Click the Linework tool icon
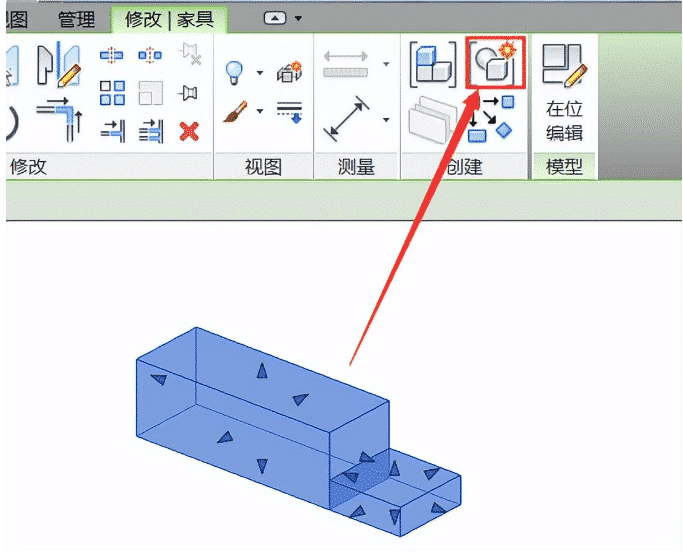 289,112
